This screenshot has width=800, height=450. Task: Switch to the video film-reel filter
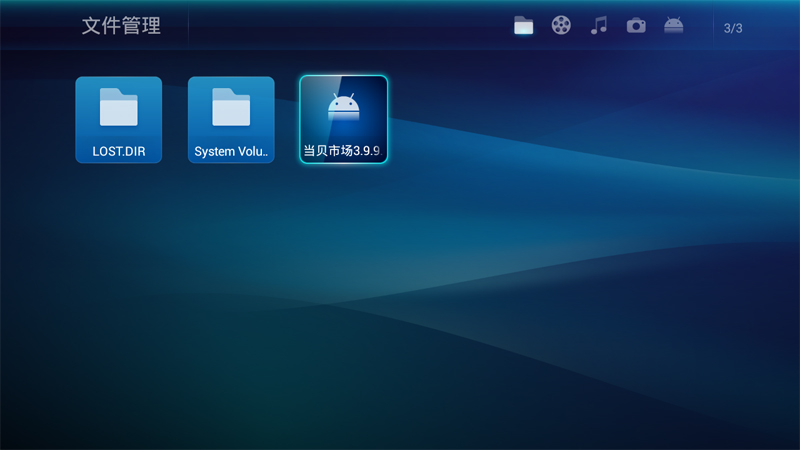coord(561,25)
